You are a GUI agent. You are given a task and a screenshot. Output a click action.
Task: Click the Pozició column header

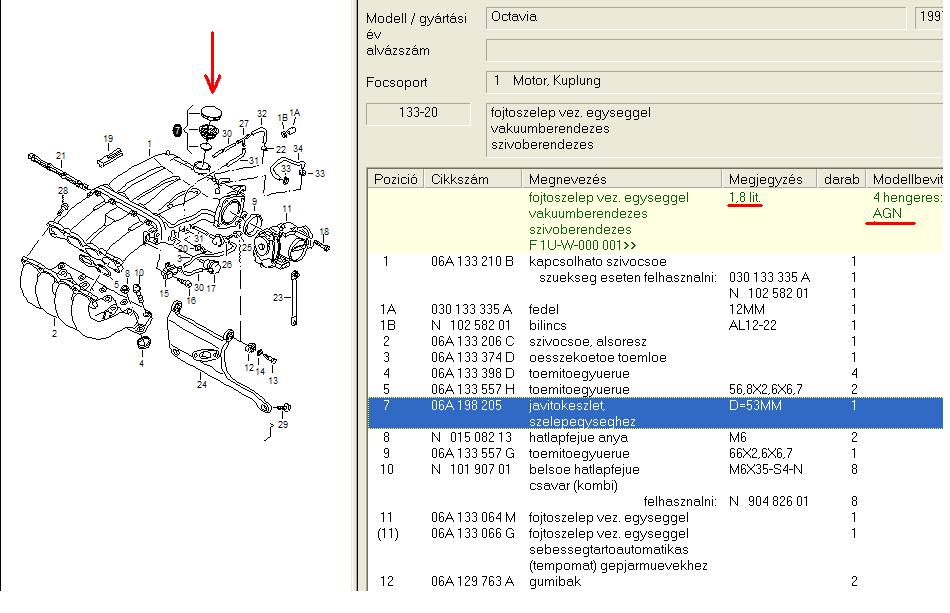coord(396,179)
